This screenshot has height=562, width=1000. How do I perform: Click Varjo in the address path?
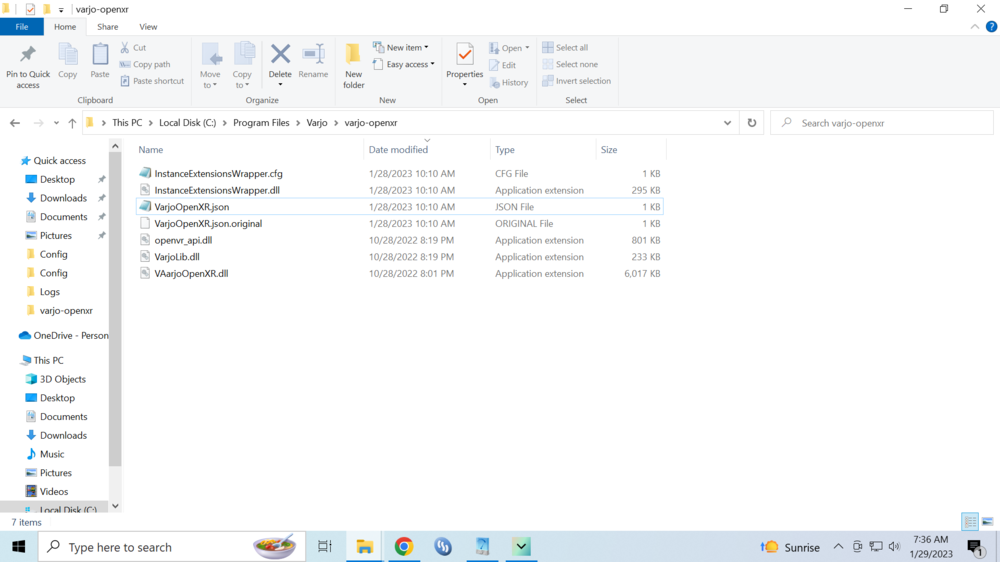316,123
